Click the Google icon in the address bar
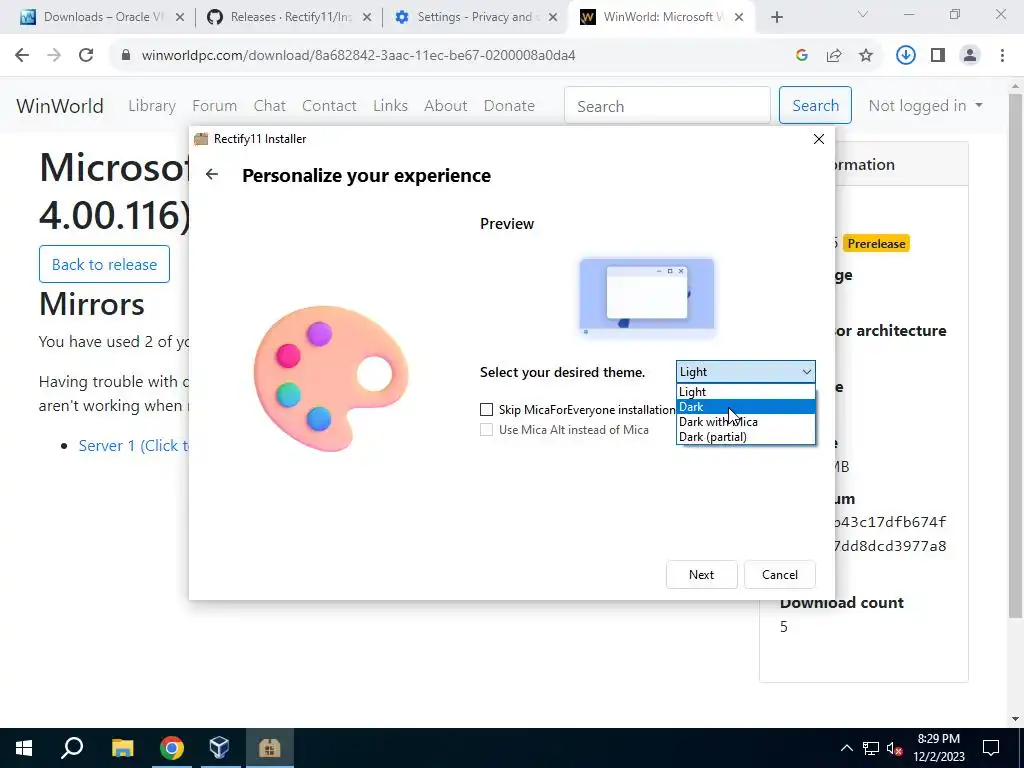This screenshot has height=768, width=1024. pyautogui.click(x=802, y=56)
